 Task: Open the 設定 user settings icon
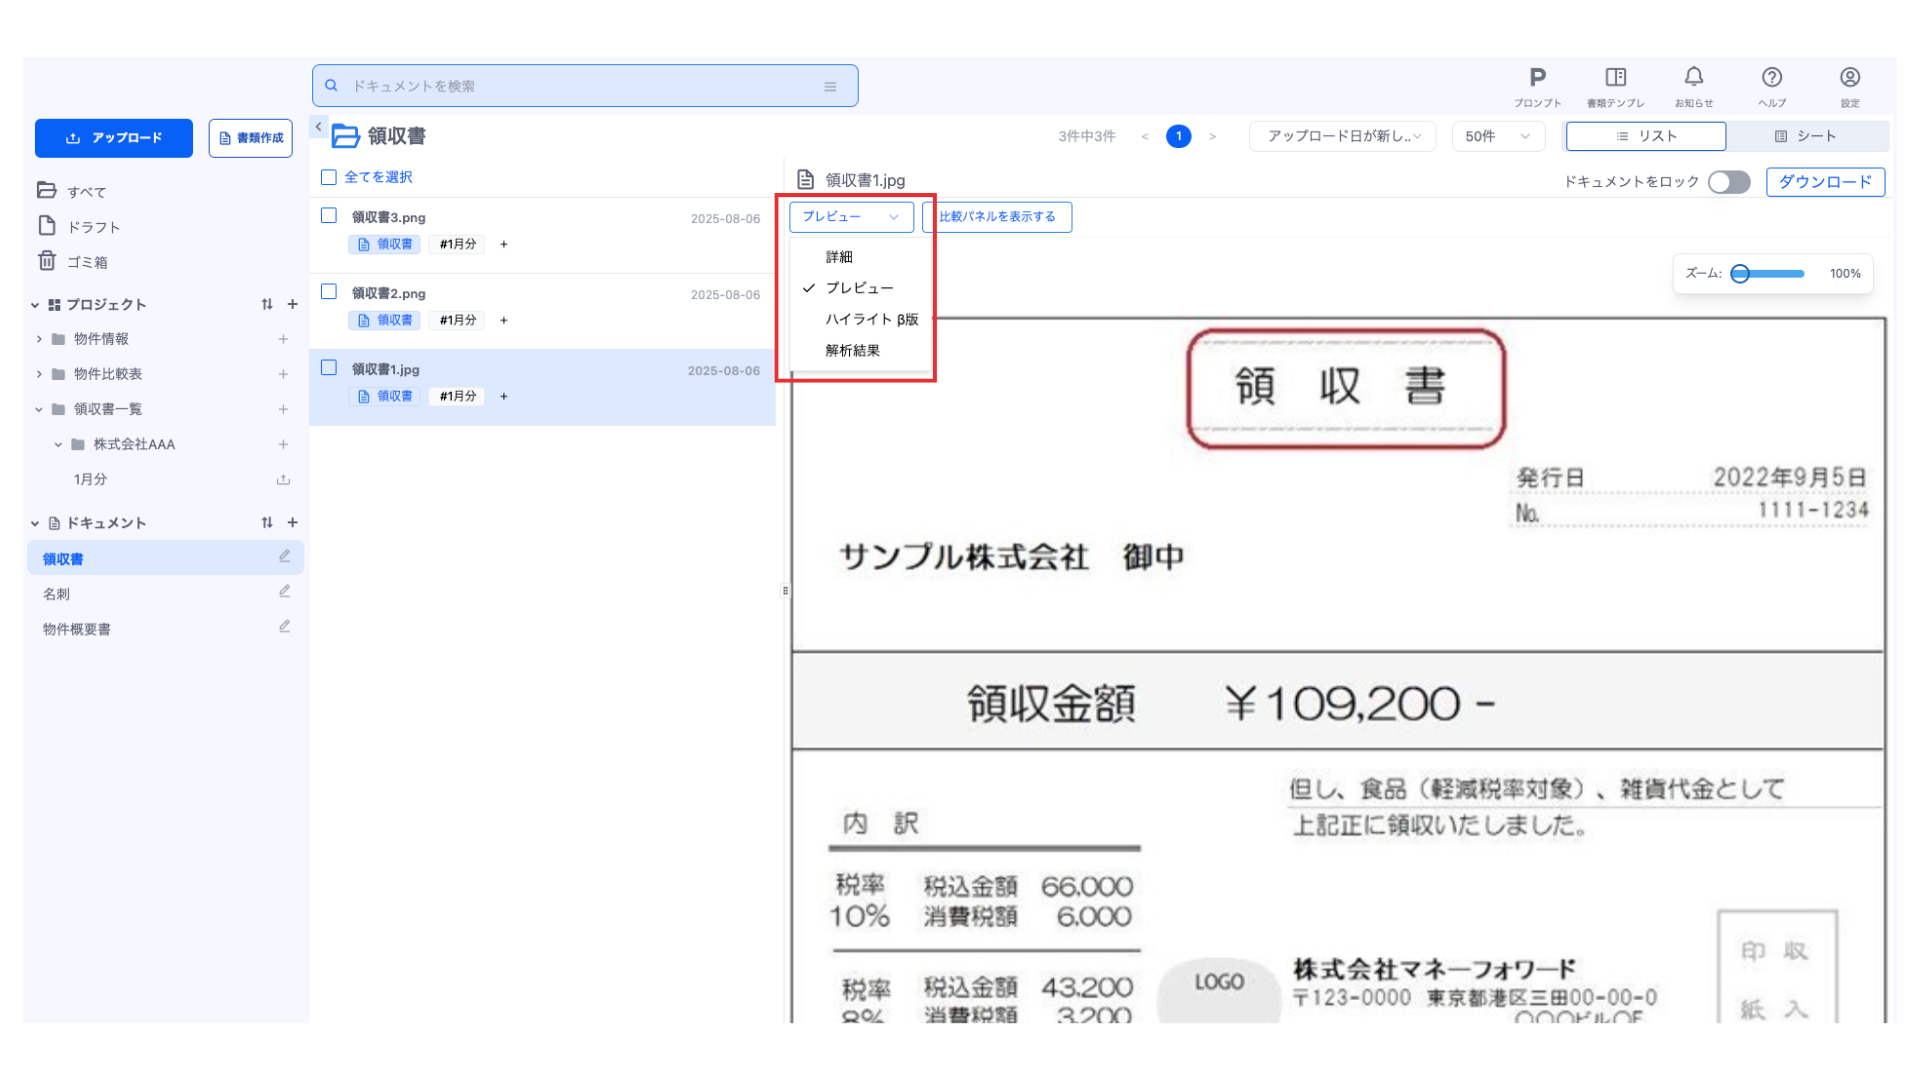click(x=1849, y=78)
